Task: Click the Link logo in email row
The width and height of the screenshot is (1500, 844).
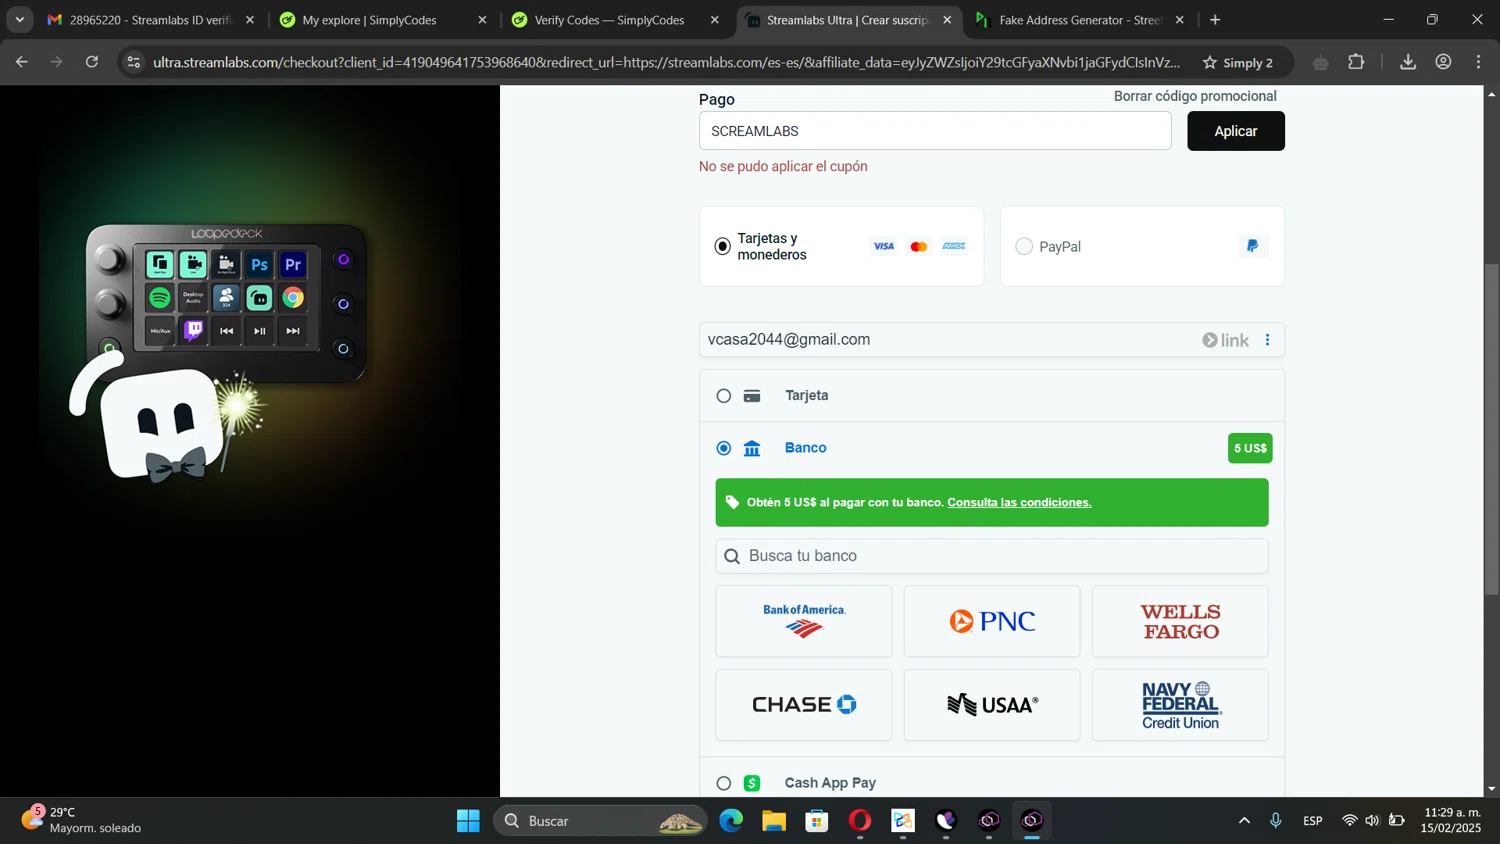Action: (x=1225, y=340)
